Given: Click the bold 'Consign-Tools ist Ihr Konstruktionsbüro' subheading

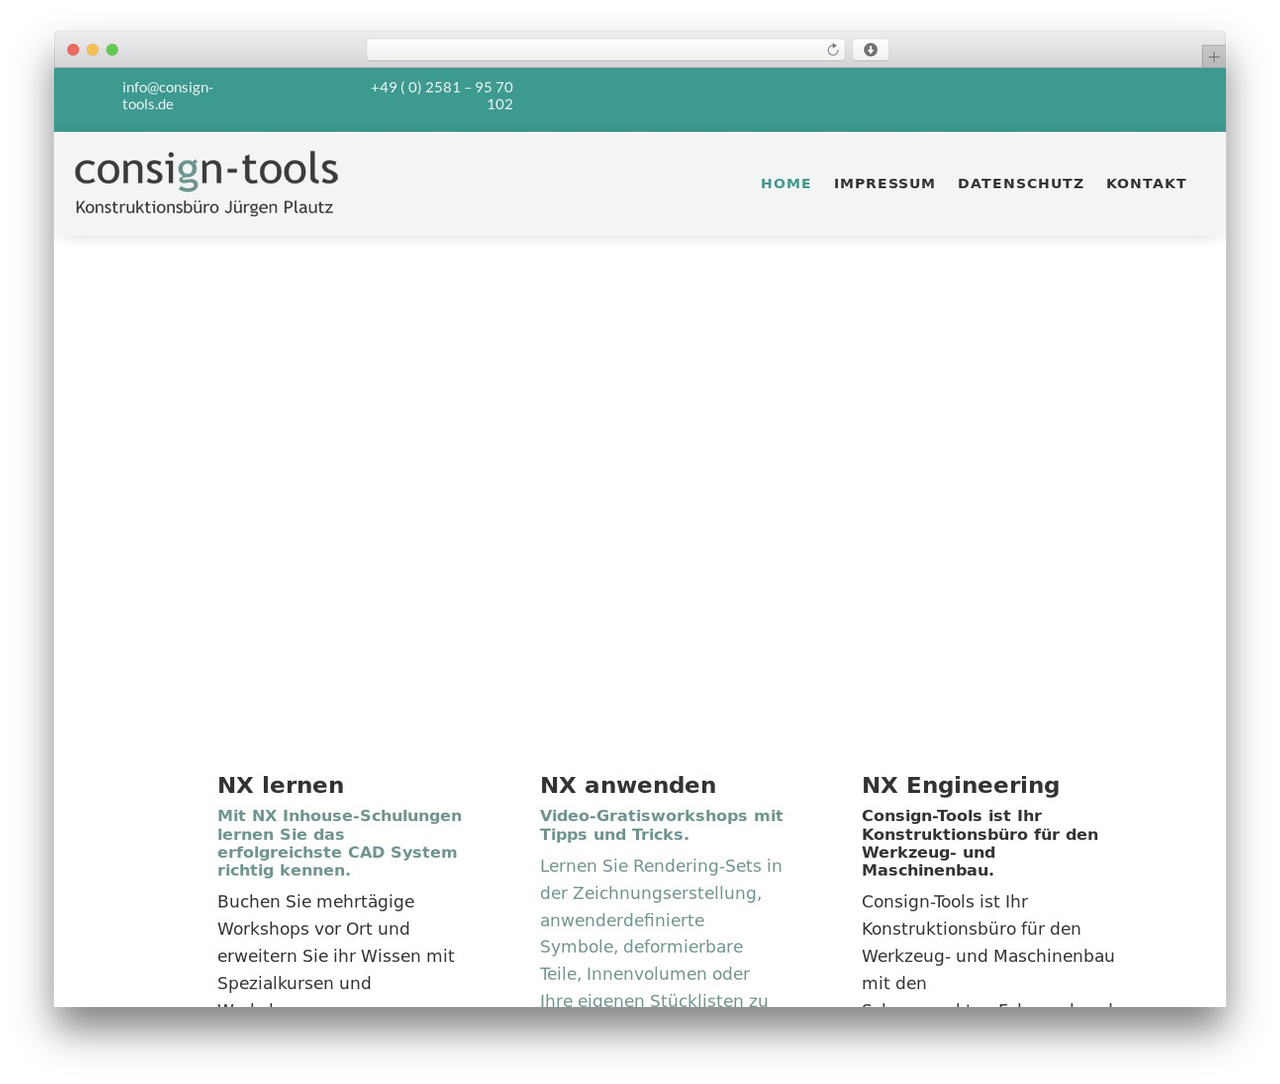Looking at the screenshot, I should pos(980,843).
